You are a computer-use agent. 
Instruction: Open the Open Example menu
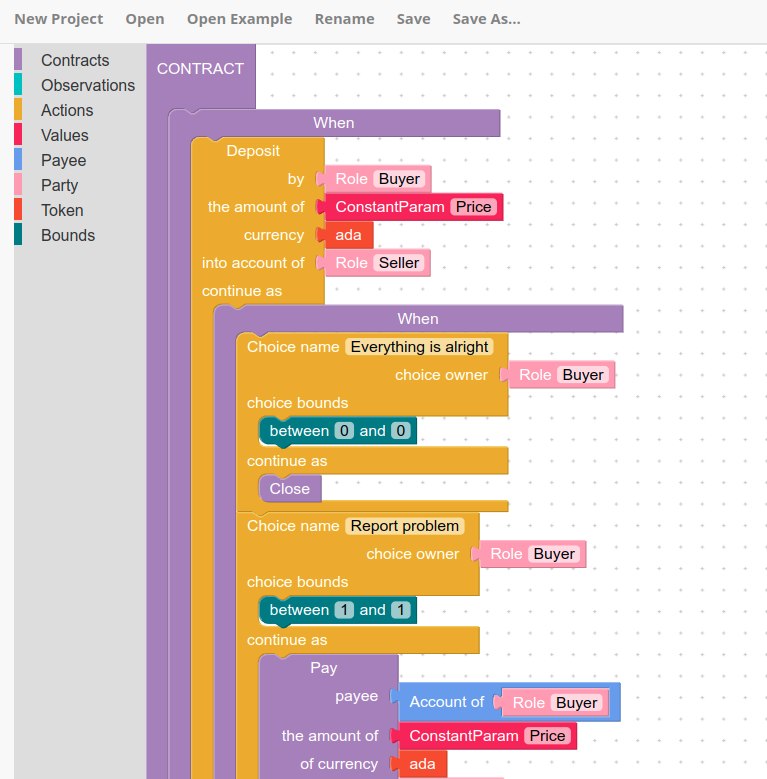(239, 19)
